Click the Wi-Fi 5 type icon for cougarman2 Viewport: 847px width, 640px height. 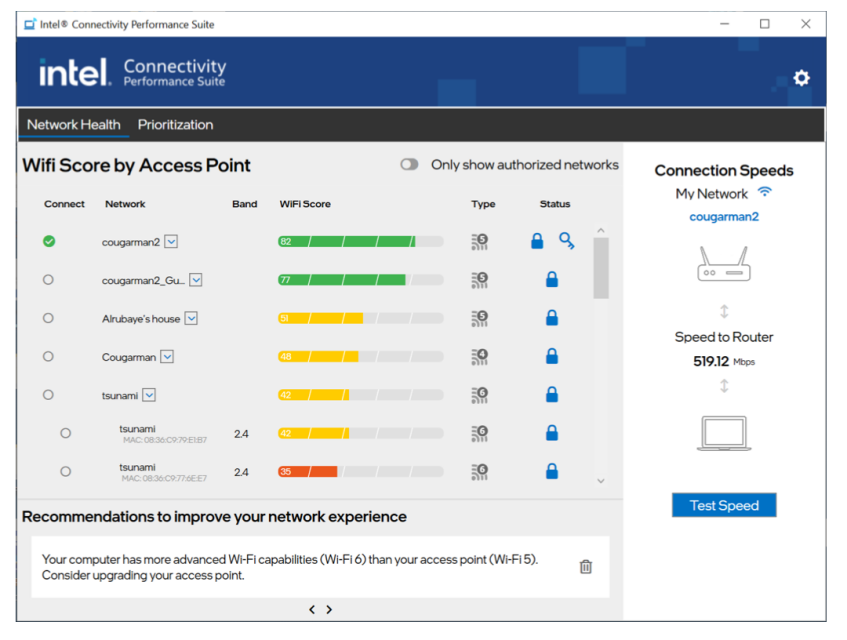(x=479, y=241)
